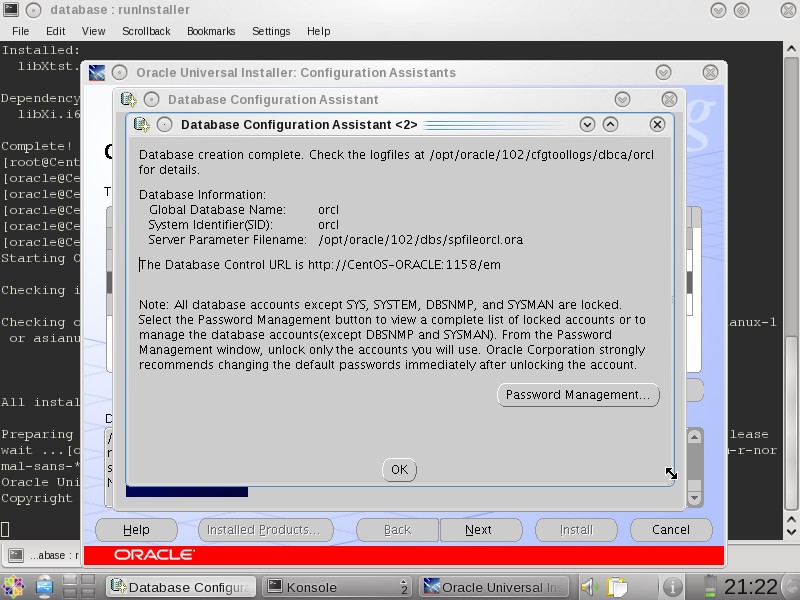Viewport: 800px width, 600px height.
Task: Minimize the Oracle Universal Installer window
Action: tap(664, 73)
